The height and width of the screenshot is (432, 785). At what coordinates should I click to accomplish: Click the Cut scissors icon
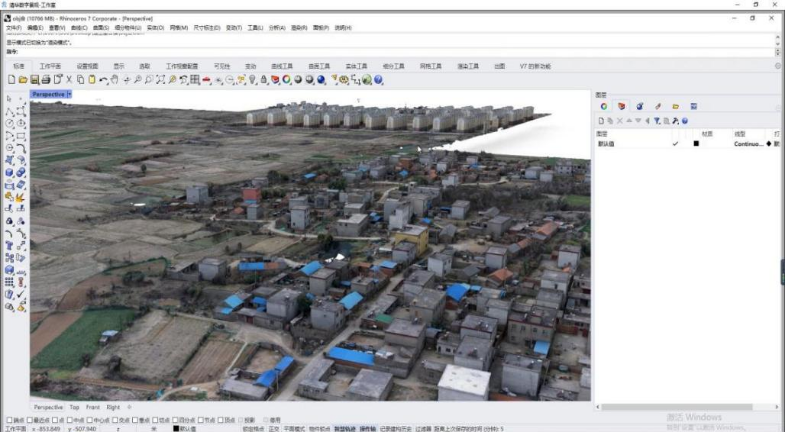pyautogui.click(x=69, y=80)
